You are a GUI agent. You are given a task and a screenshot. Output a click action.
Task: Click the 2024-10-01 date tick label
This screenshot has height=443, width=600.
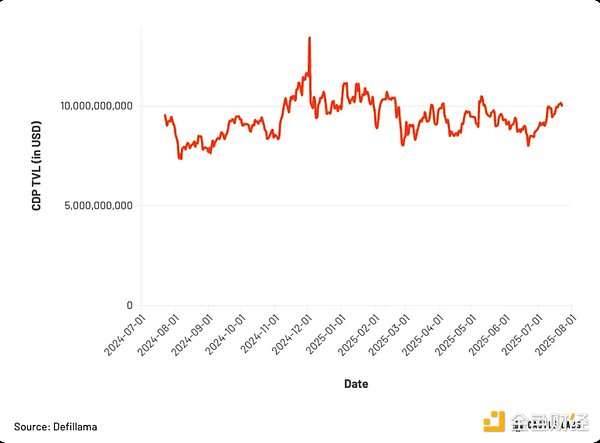click(222, 334)
